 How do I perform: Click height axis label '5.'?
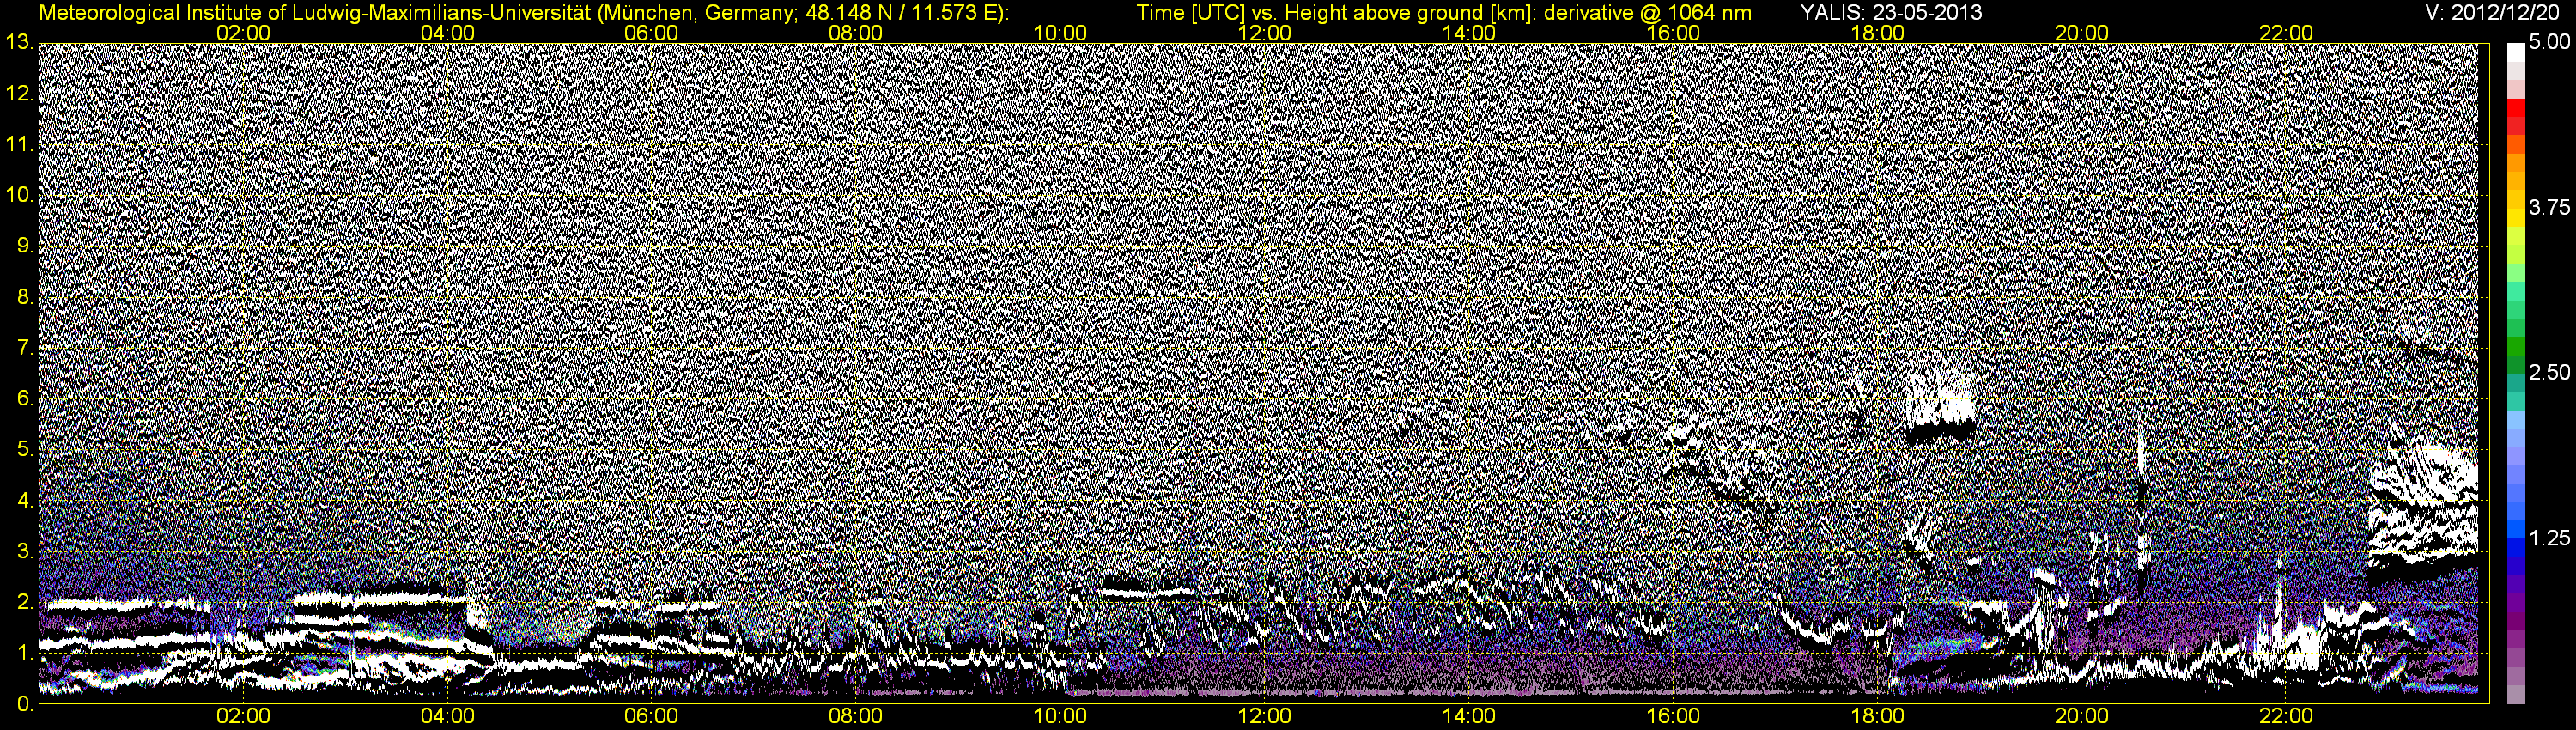(25, 450)
